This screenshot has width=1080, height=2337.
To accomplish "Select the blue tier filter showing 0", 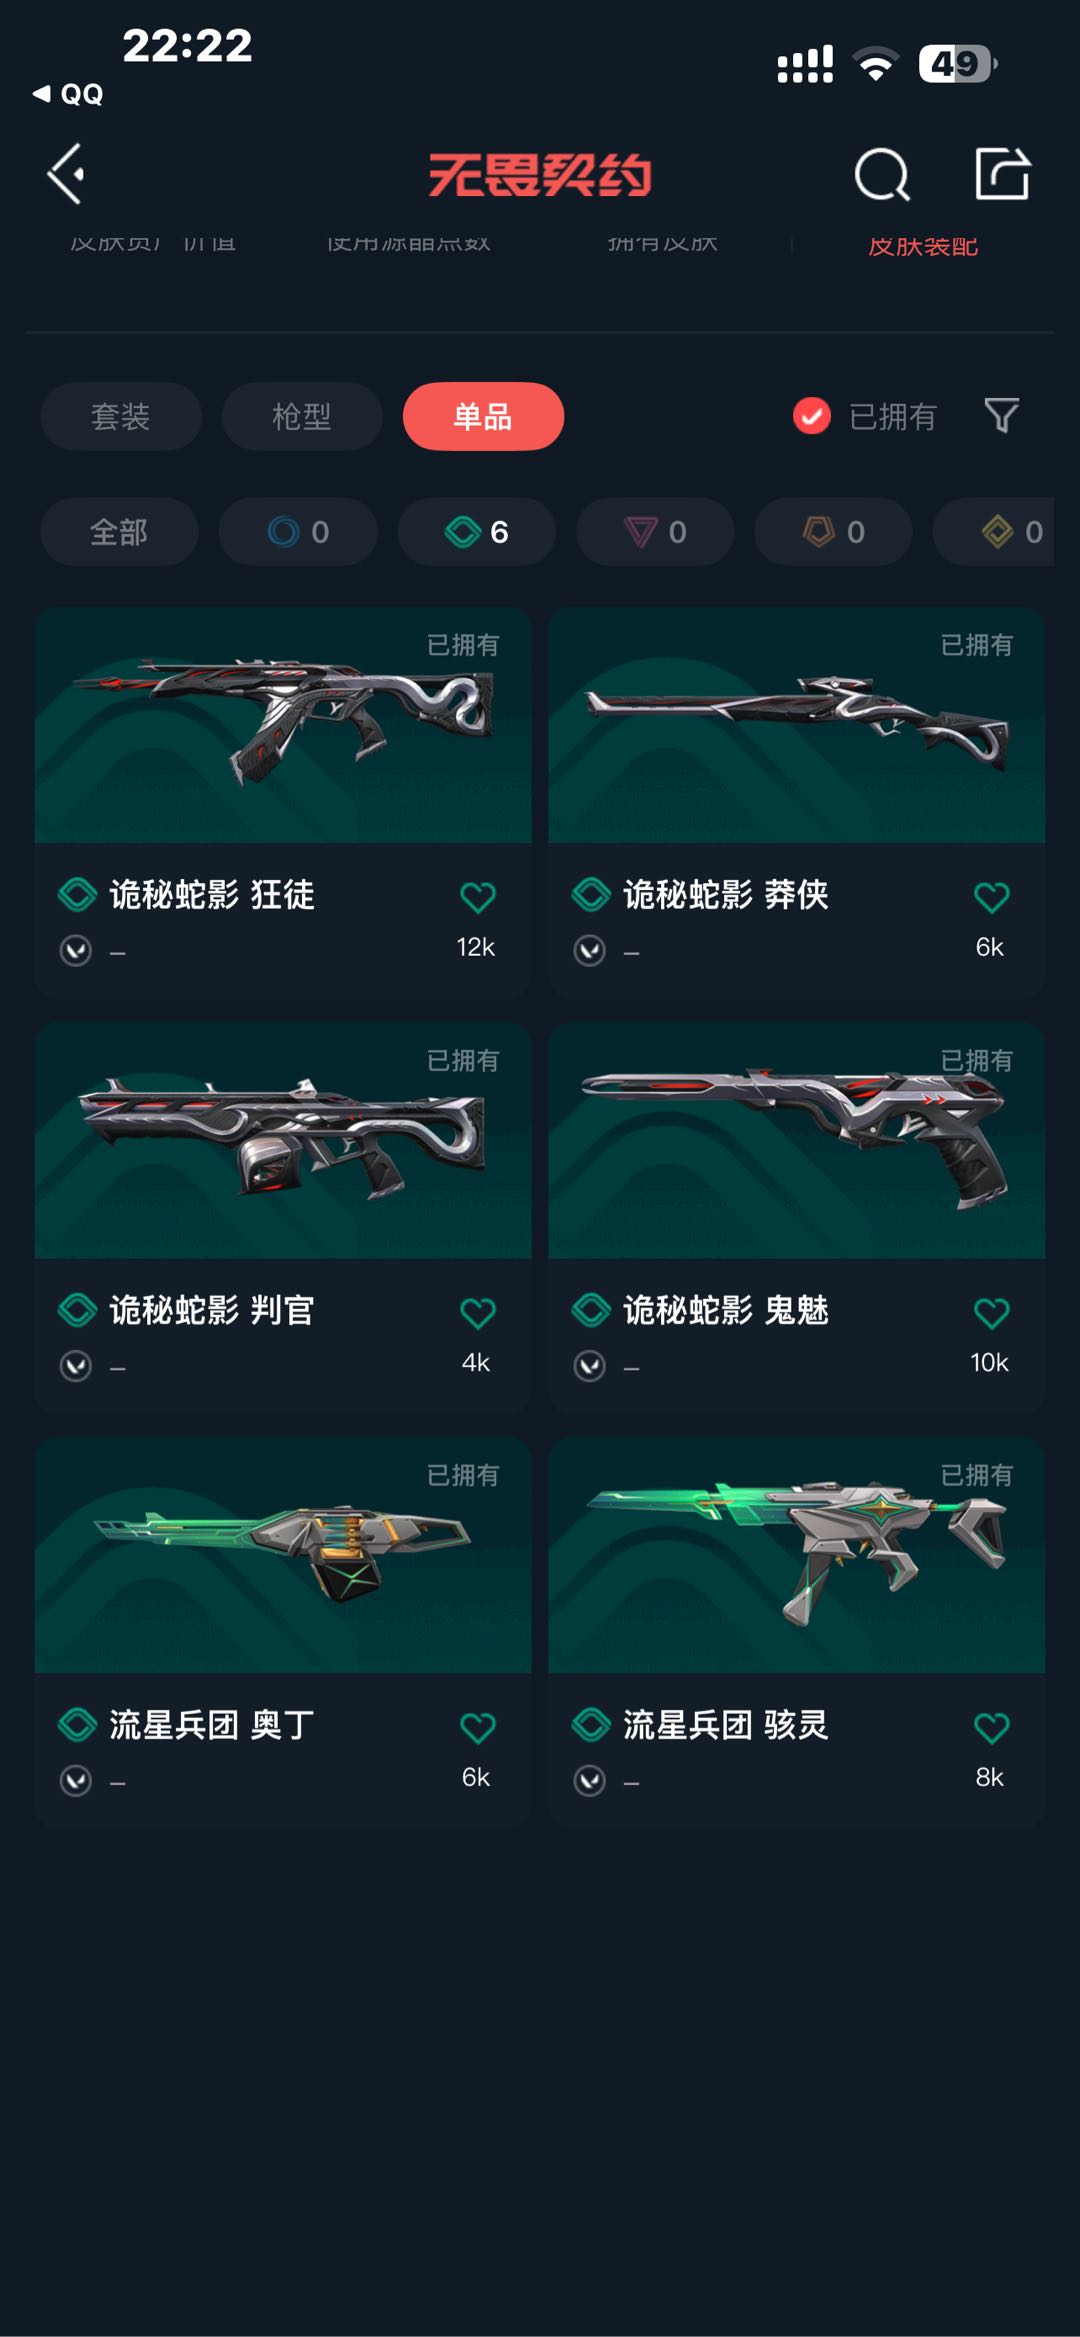I will click(x=298, y=532).
